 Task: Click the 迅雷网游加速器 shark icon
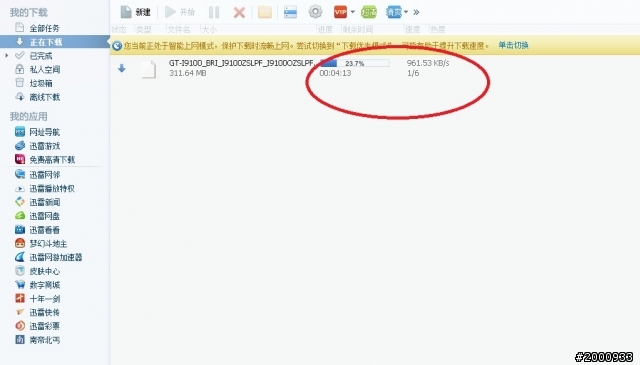tap(20, 257)
